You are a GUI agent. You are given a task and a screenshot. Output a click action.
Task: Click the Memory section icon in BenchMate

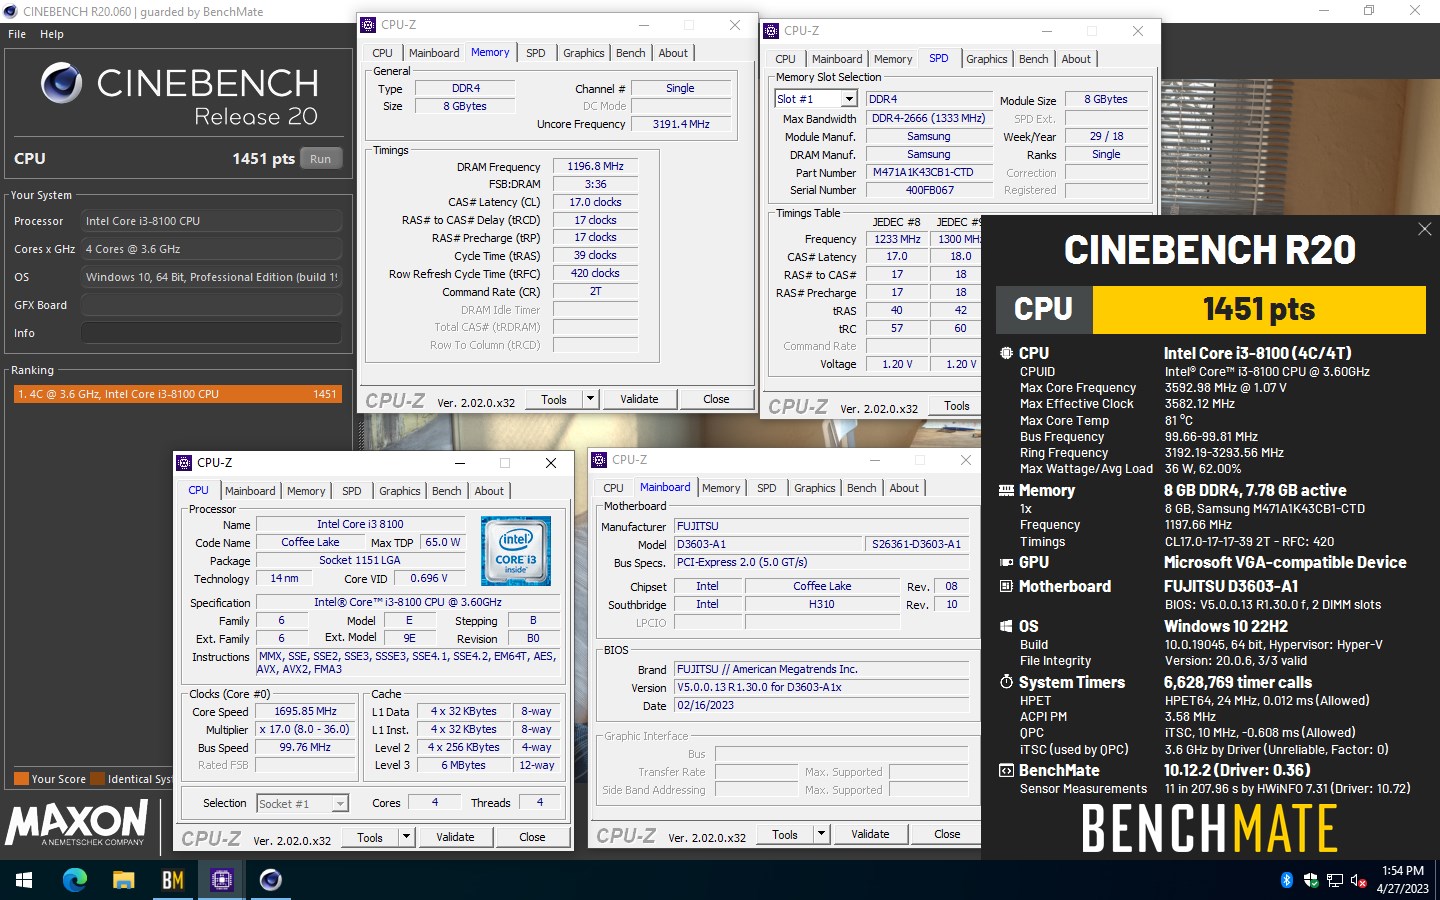1006,490
